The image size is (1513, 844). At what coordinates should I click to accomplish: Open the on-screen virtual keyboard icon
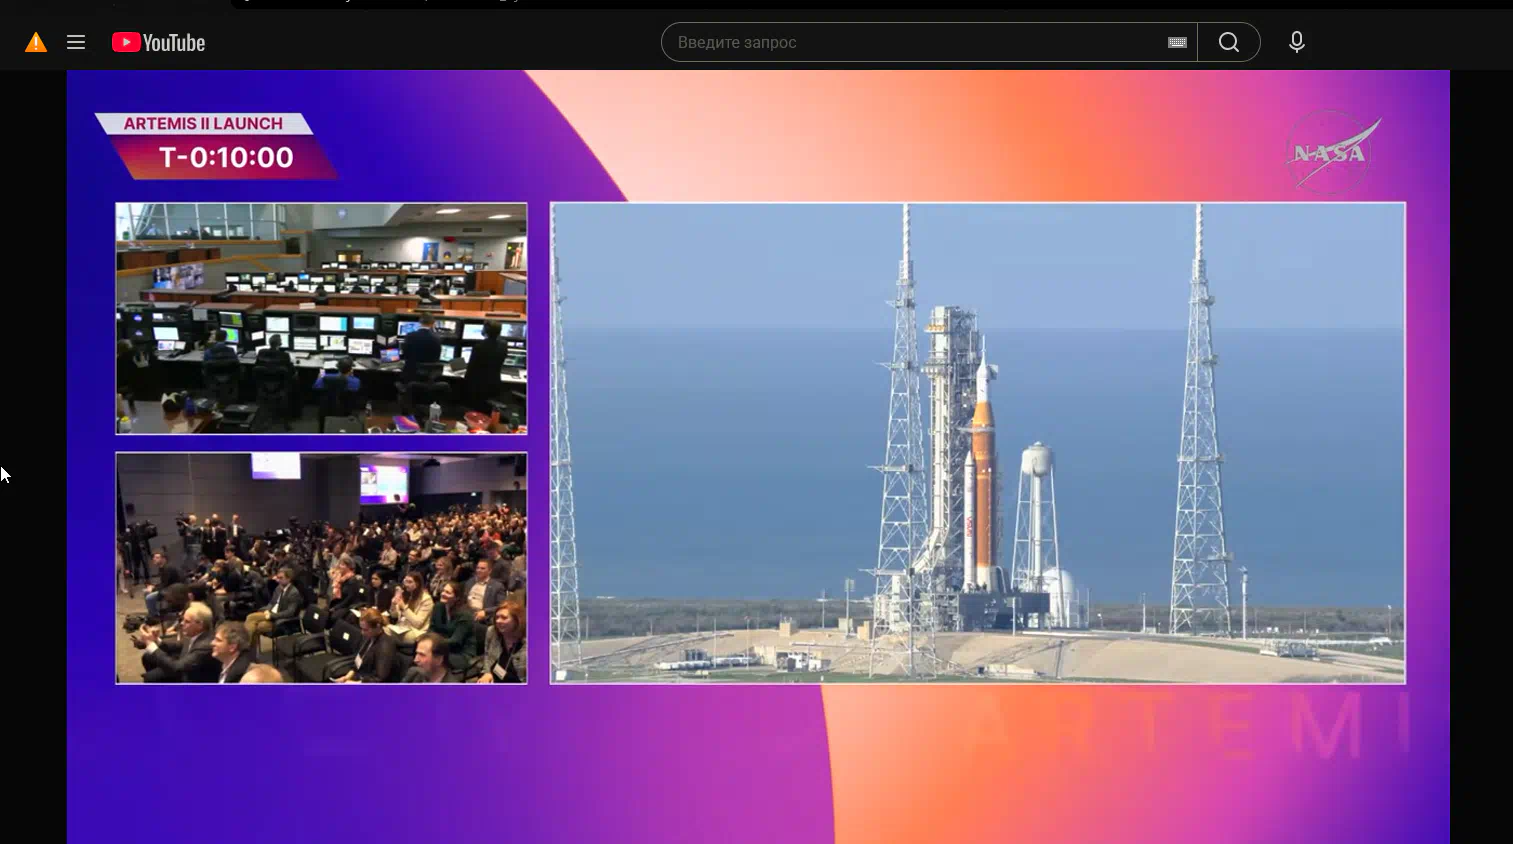click(x=1177, y=42)
